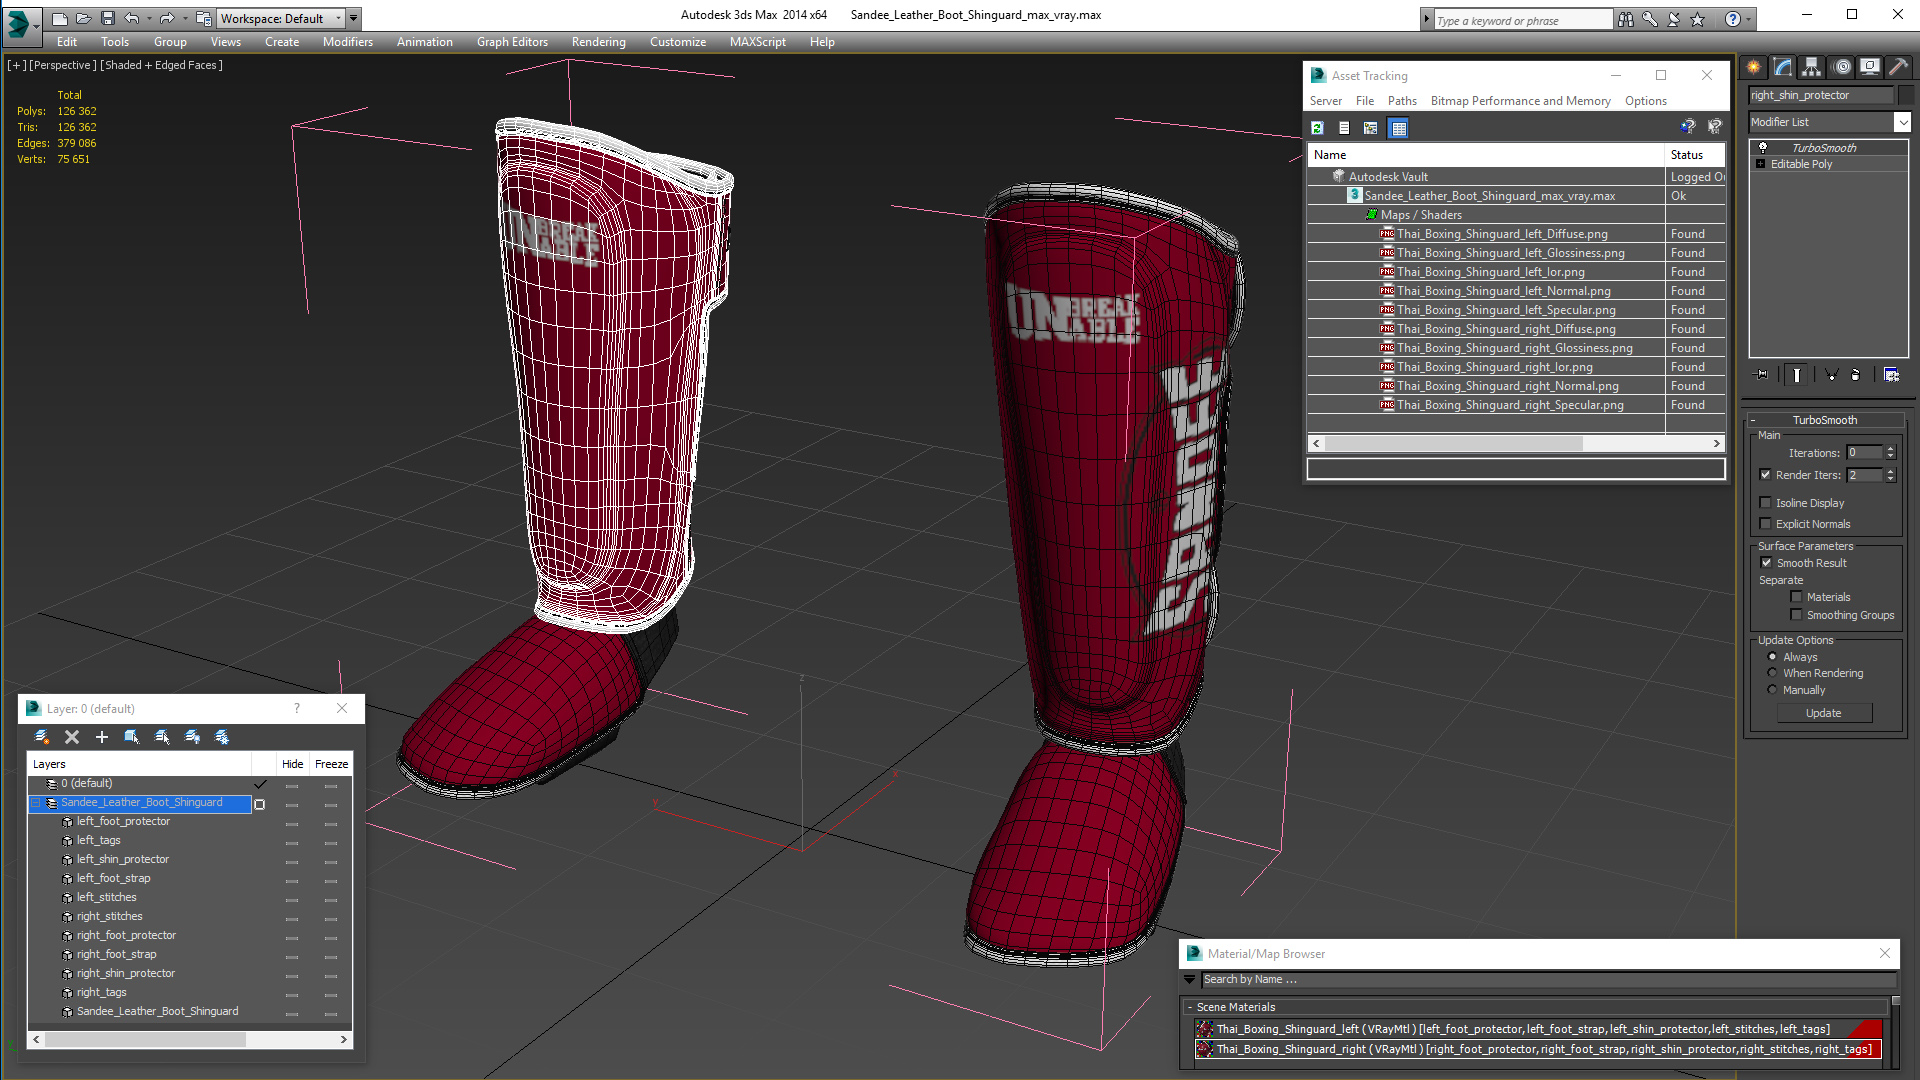The image size is (1920, 1080).
Task: Click Add Selected Objects plus icon in Layer dialog
Action: coord(101,737)
